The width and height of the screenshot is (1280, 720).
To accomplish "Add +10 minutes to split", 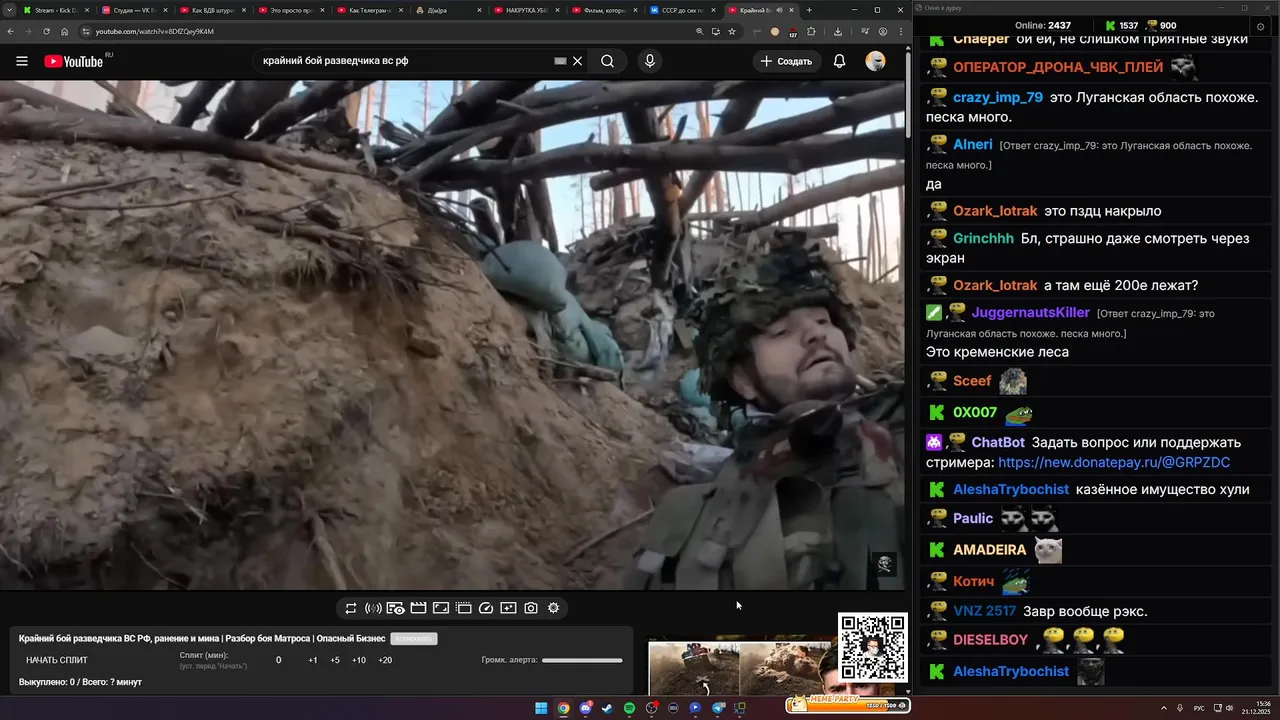I will [x=359, y=660].
